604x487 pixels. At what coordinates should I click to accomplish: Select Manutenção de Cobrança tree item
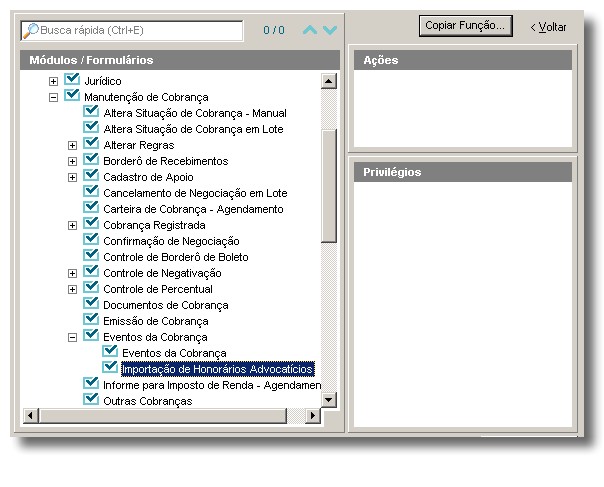pyautogui.click(x=146, y=97)
